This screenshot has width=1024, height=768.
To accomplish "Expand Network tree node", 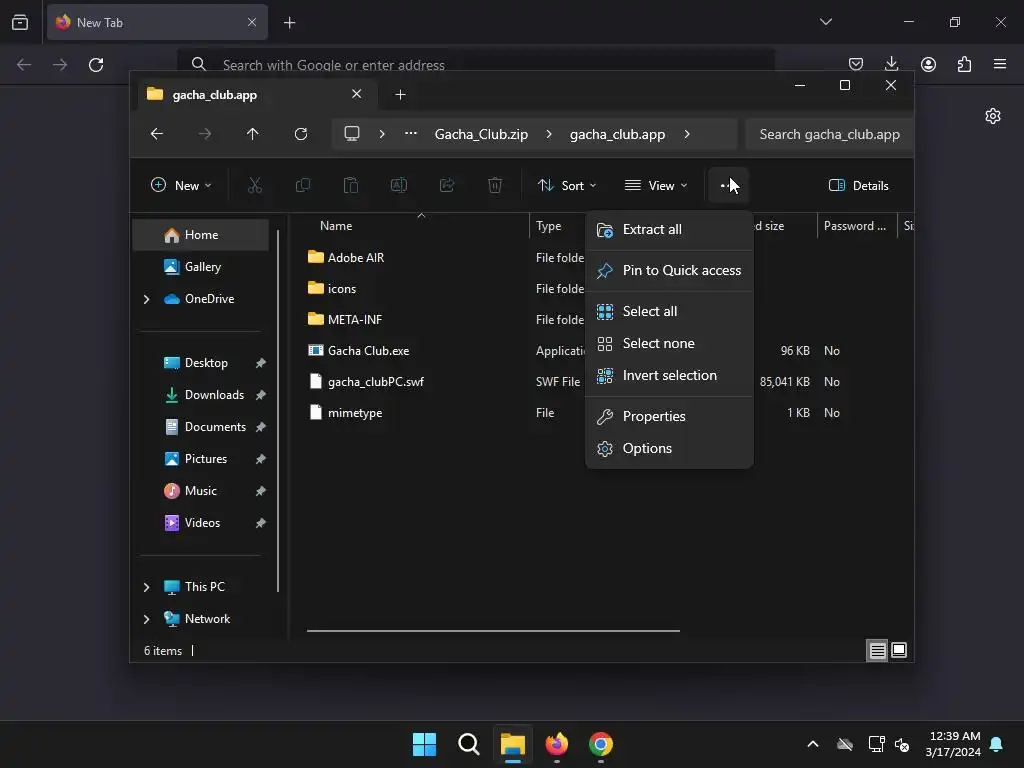I will 146,619.
